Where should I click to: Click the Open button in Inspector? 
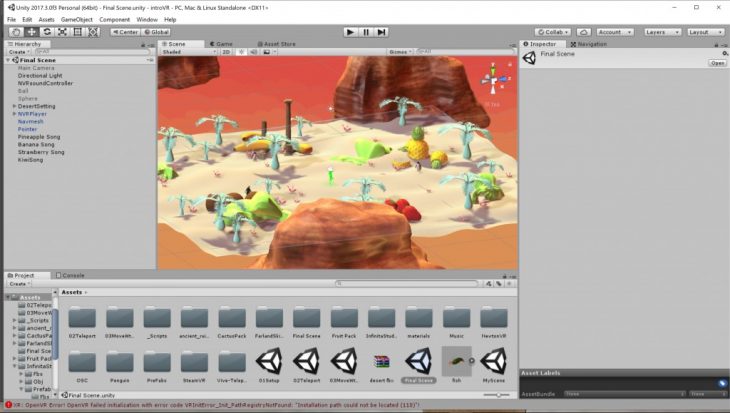(717, 63)
